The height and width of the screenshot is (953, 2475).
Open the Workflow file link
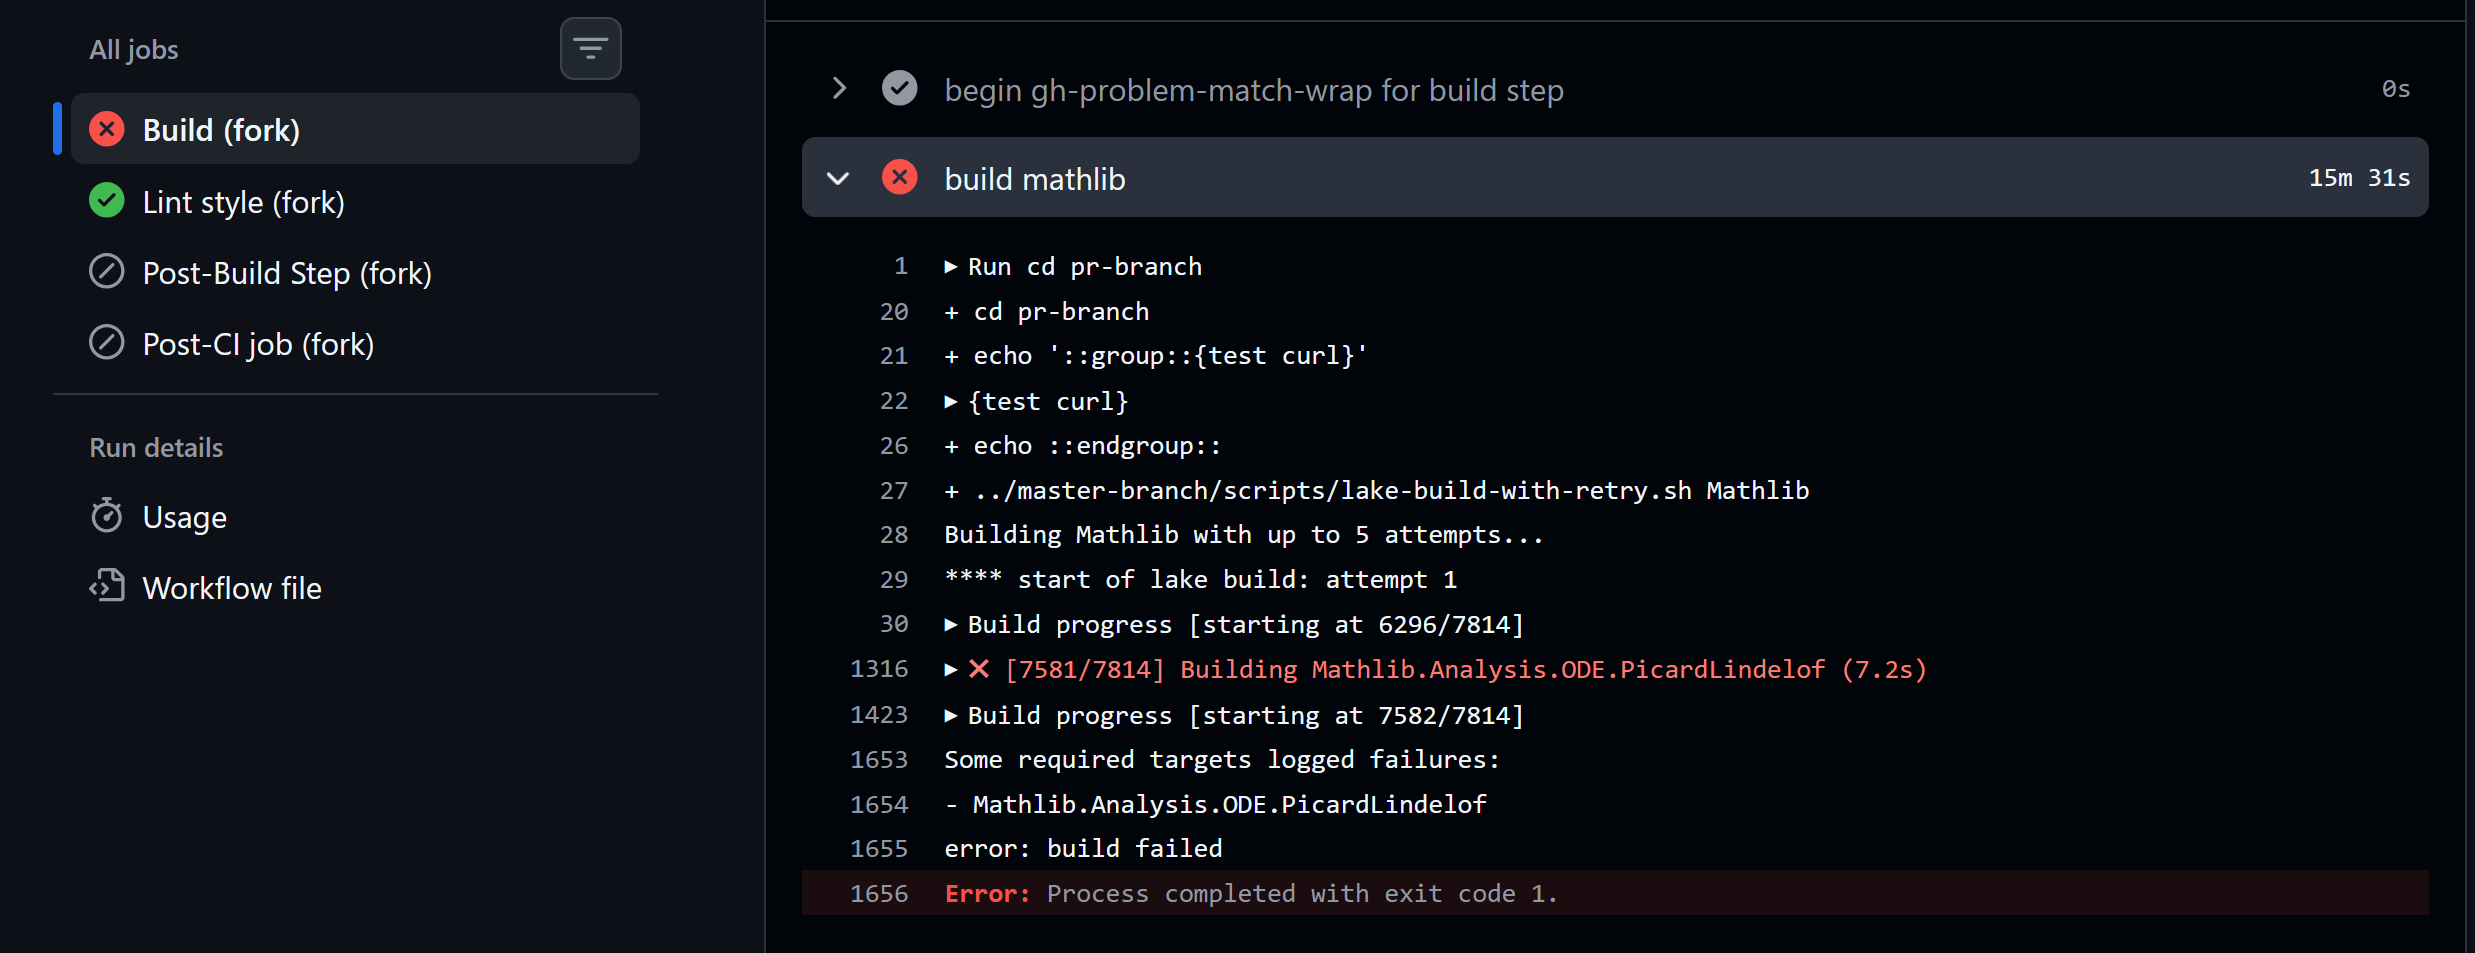coord(232,588)
